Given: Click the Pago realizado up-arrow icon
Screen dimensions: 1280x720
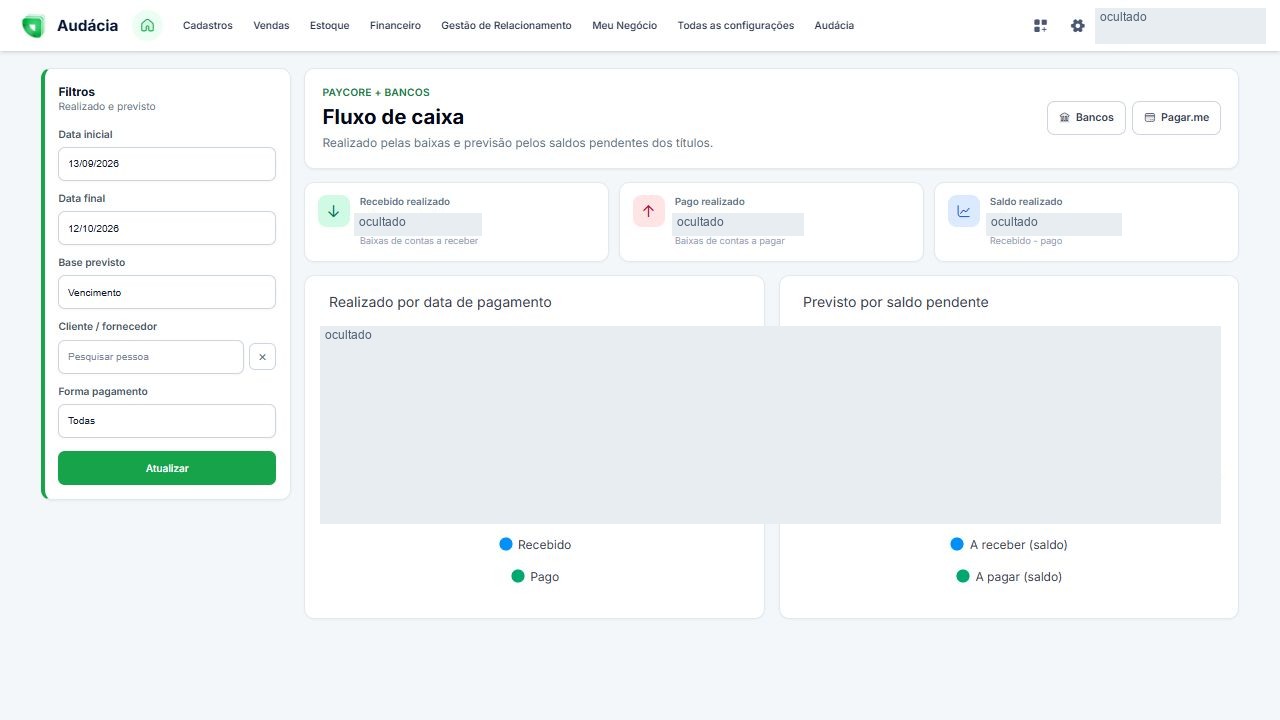Looking at the screenshot, I should click(x=649, y=211).
